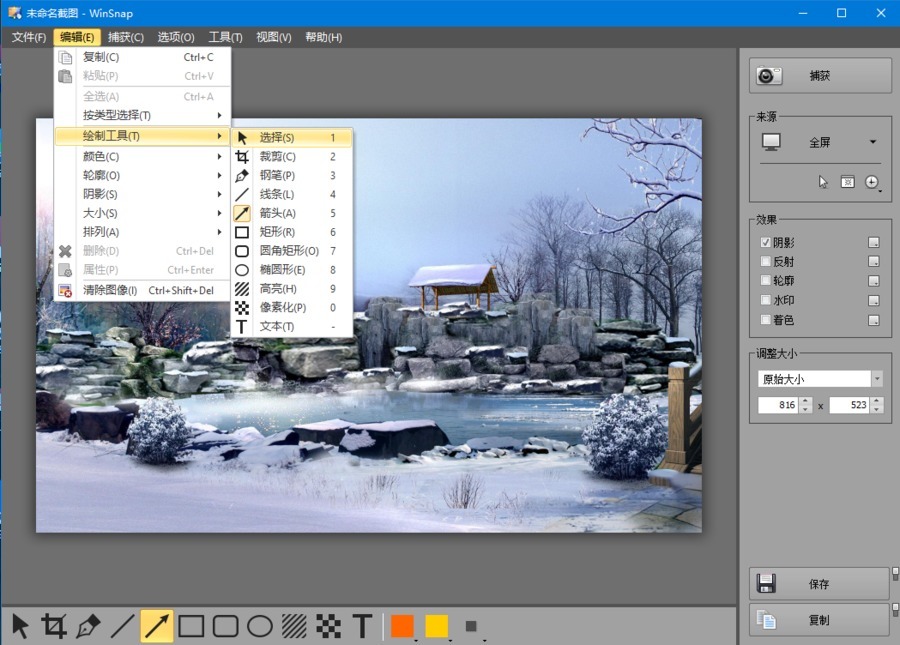Select the Pen tool in bottom toolbar
Image resolution: width=900 pixels, height=645 pixels.
coord(88,626)
